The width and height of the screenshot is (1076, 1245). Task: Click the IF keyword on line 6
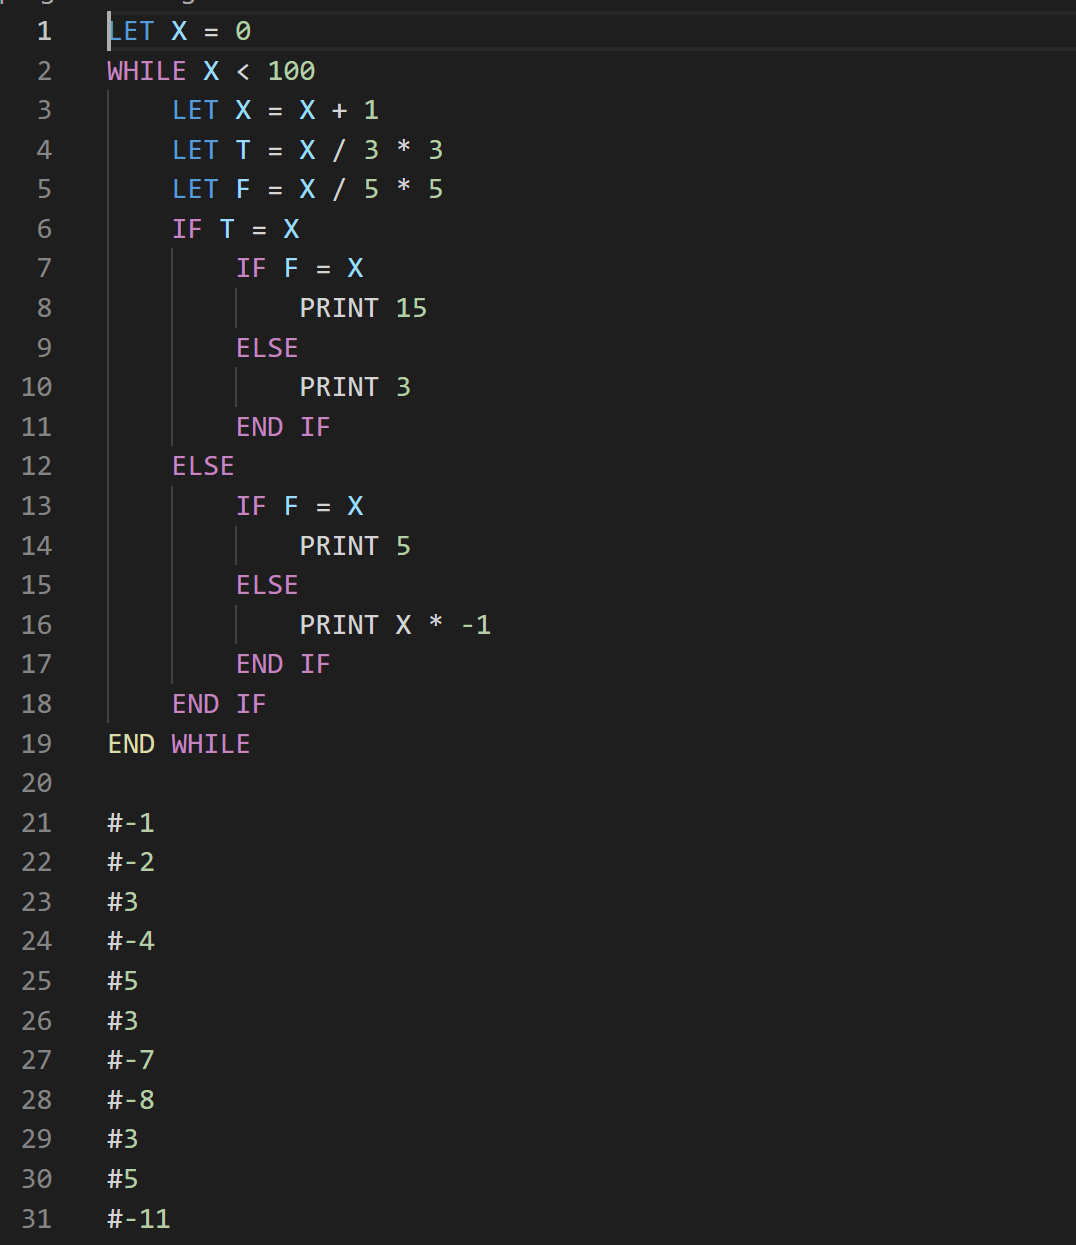click(187, 229)
